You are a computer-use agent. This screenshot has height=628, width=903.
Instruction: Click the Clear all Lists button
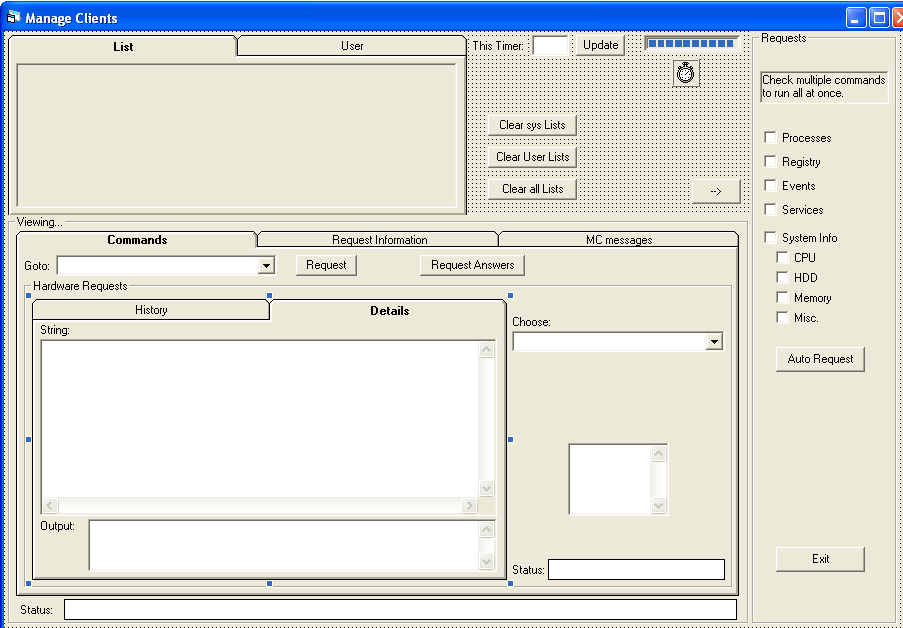(532, 189)
